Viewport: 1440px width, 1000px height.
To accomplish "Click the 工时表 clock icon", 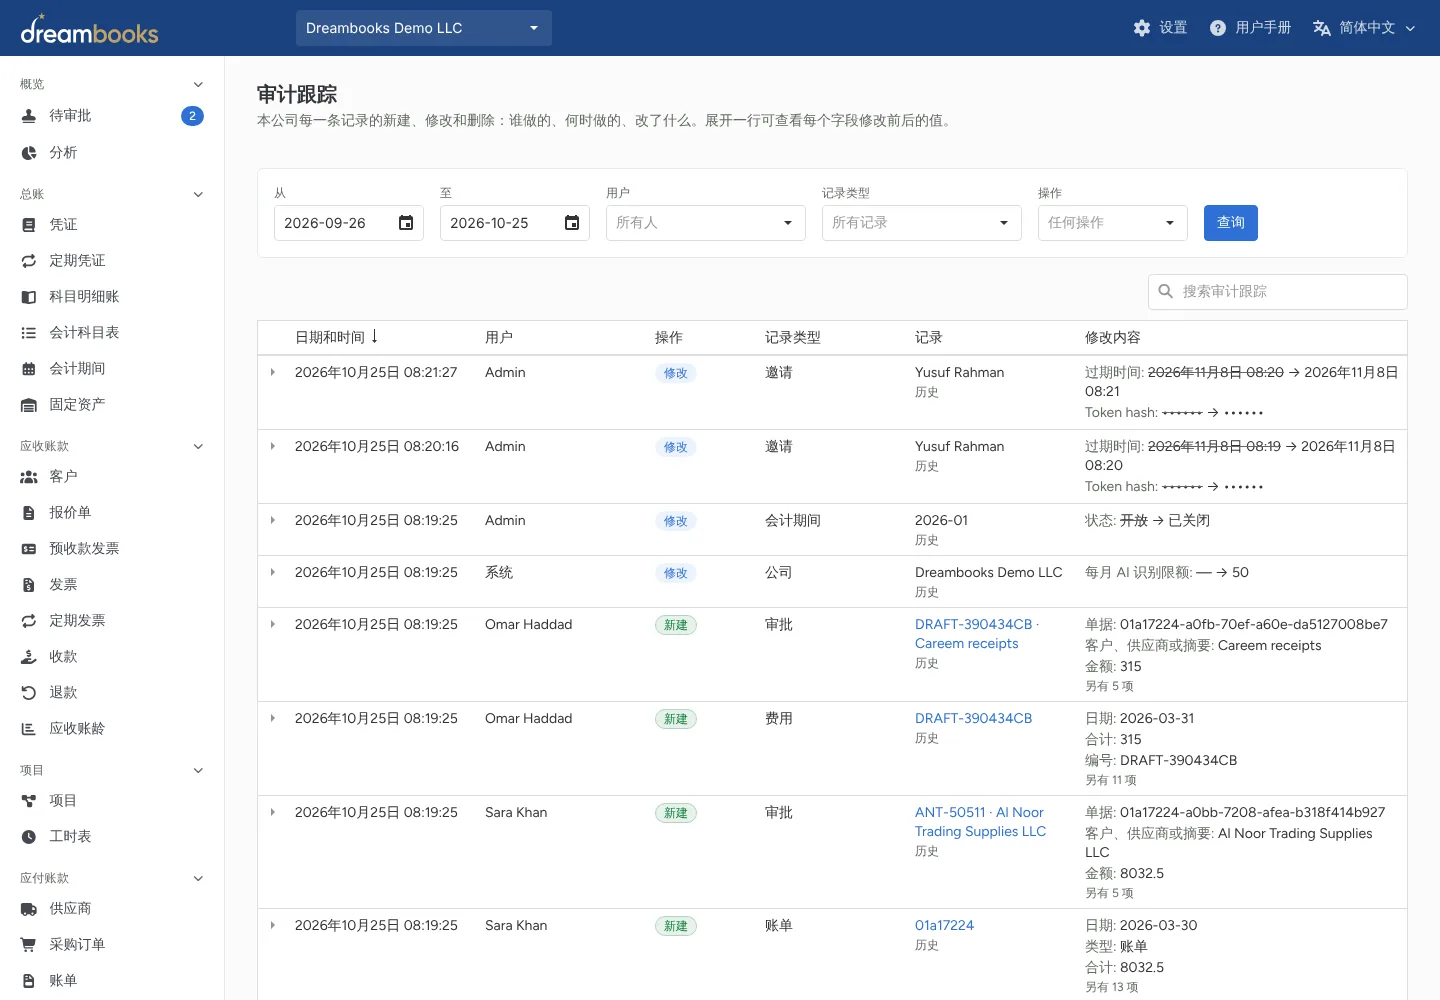I will click(x=29, y=837).
